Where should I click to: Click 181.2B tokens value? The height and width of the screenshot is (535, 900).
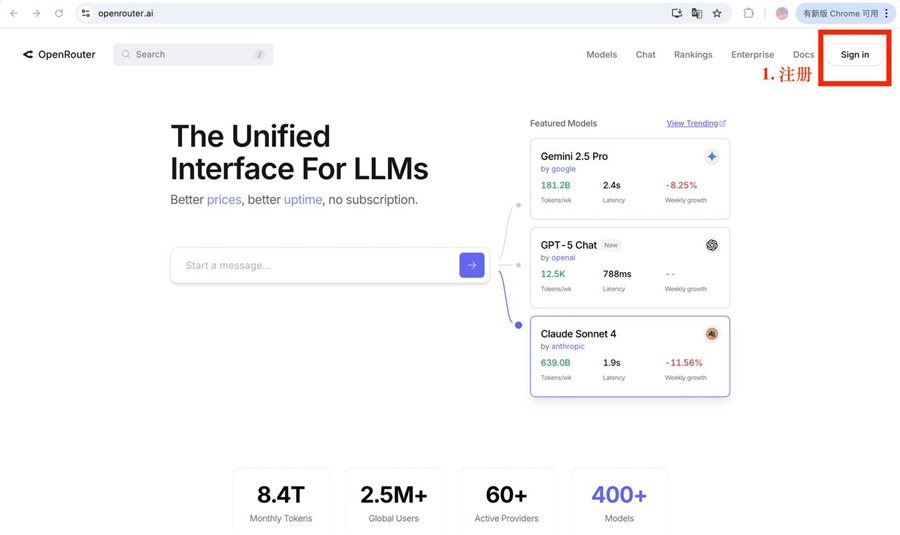556,185
